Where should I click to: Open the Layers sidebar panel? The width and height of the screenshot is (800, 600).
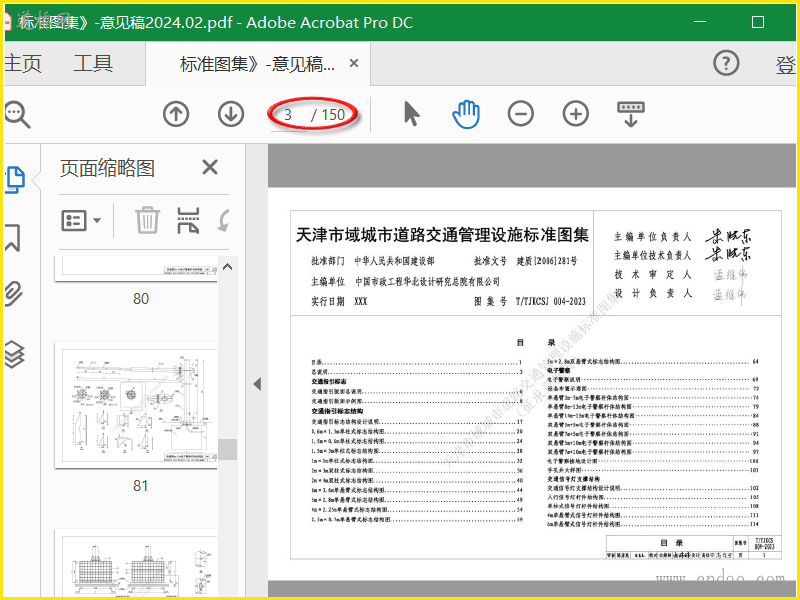(x=14, y=354)
